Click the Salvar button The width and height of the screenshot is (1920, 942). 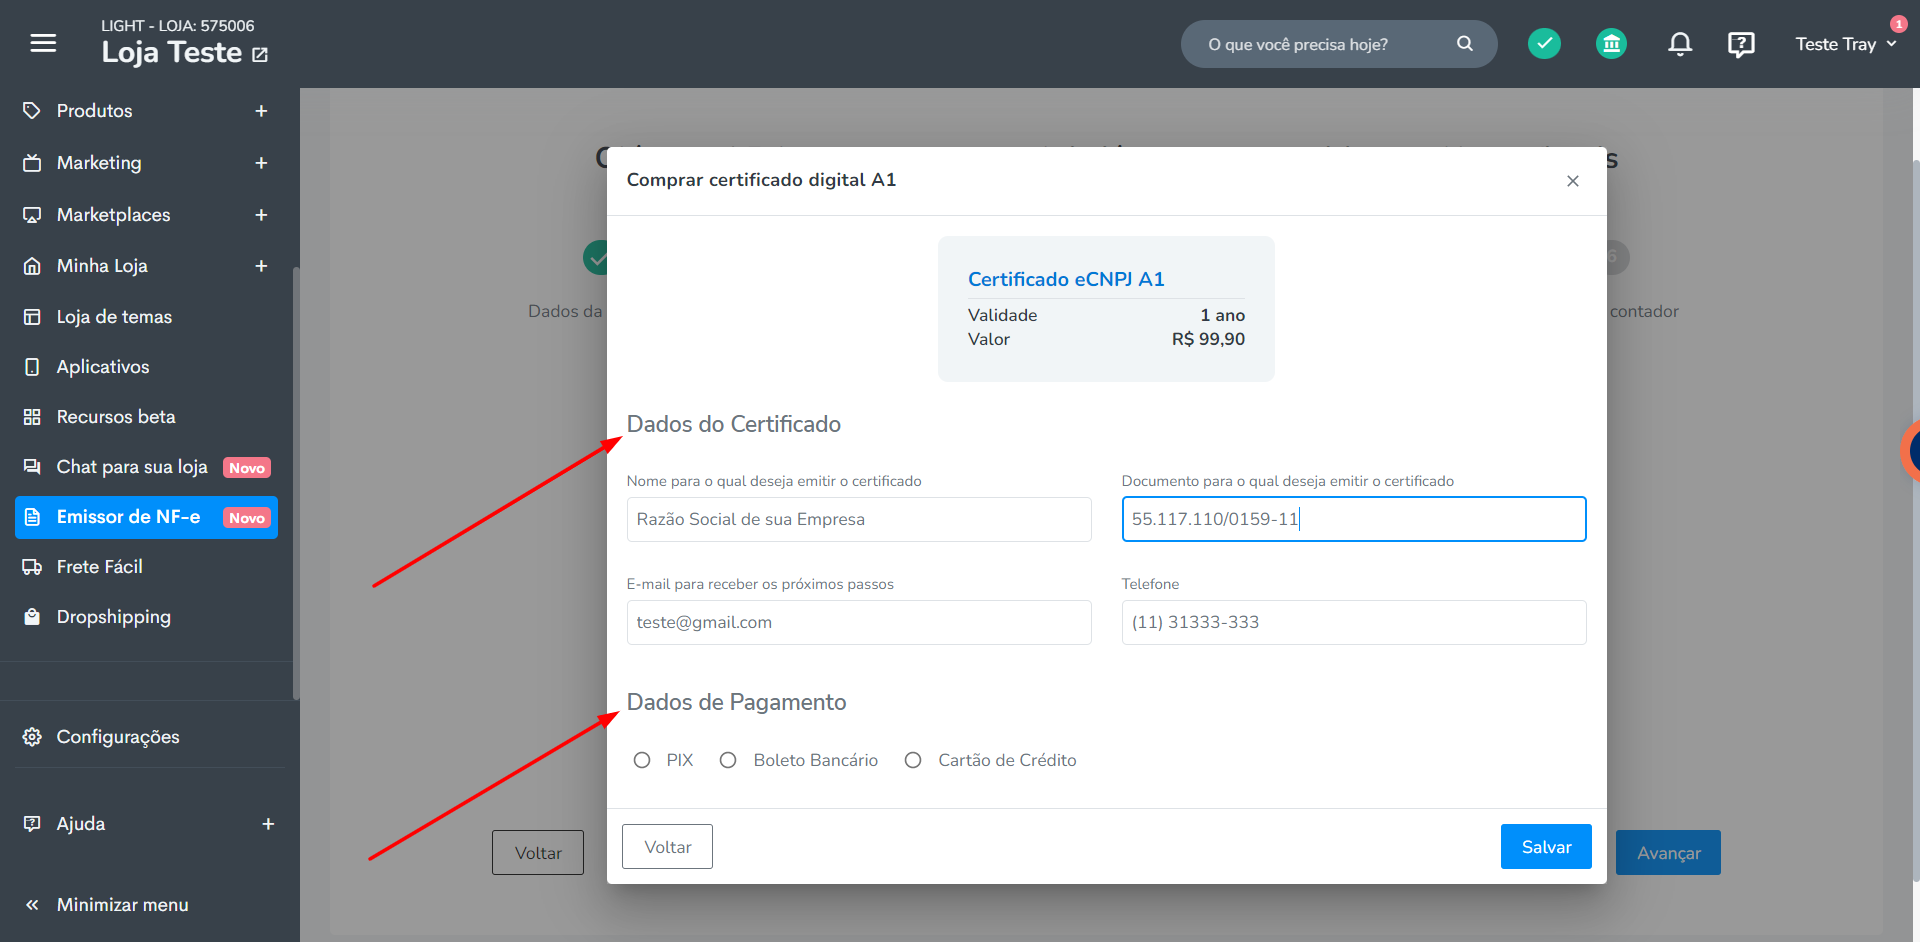tap(1546, 847)
